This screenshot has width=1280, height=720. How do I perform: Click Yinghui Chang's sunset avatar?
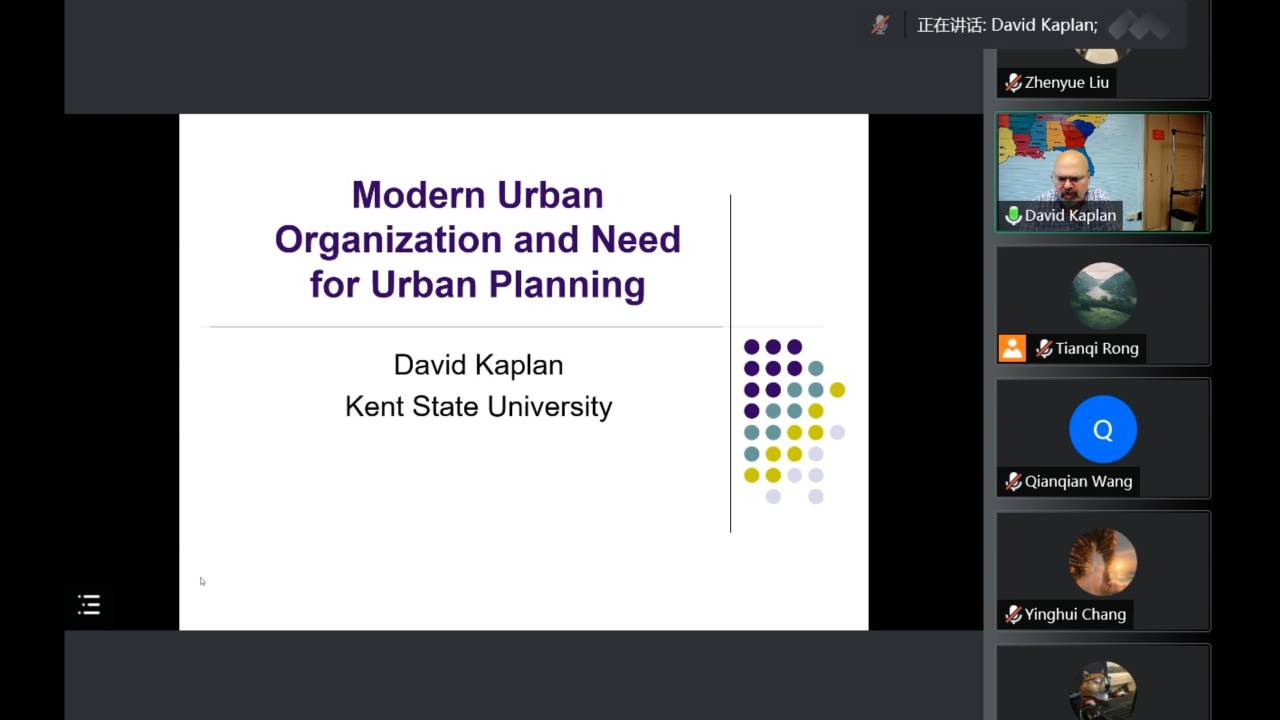pyautogui.click(x=1103, y=562)
